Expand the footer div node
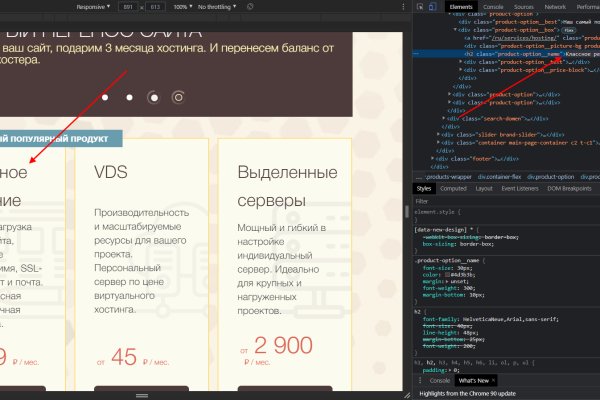The height and width of the screenshot is (400, 600). pyautogui.click(x=434, y=158)
